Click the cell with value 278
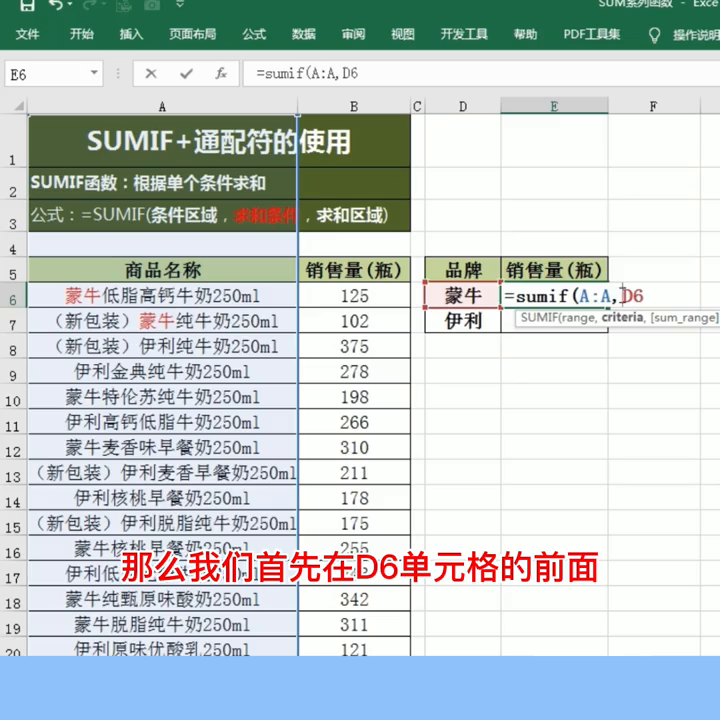720x720 pixels. pos(354,371)
